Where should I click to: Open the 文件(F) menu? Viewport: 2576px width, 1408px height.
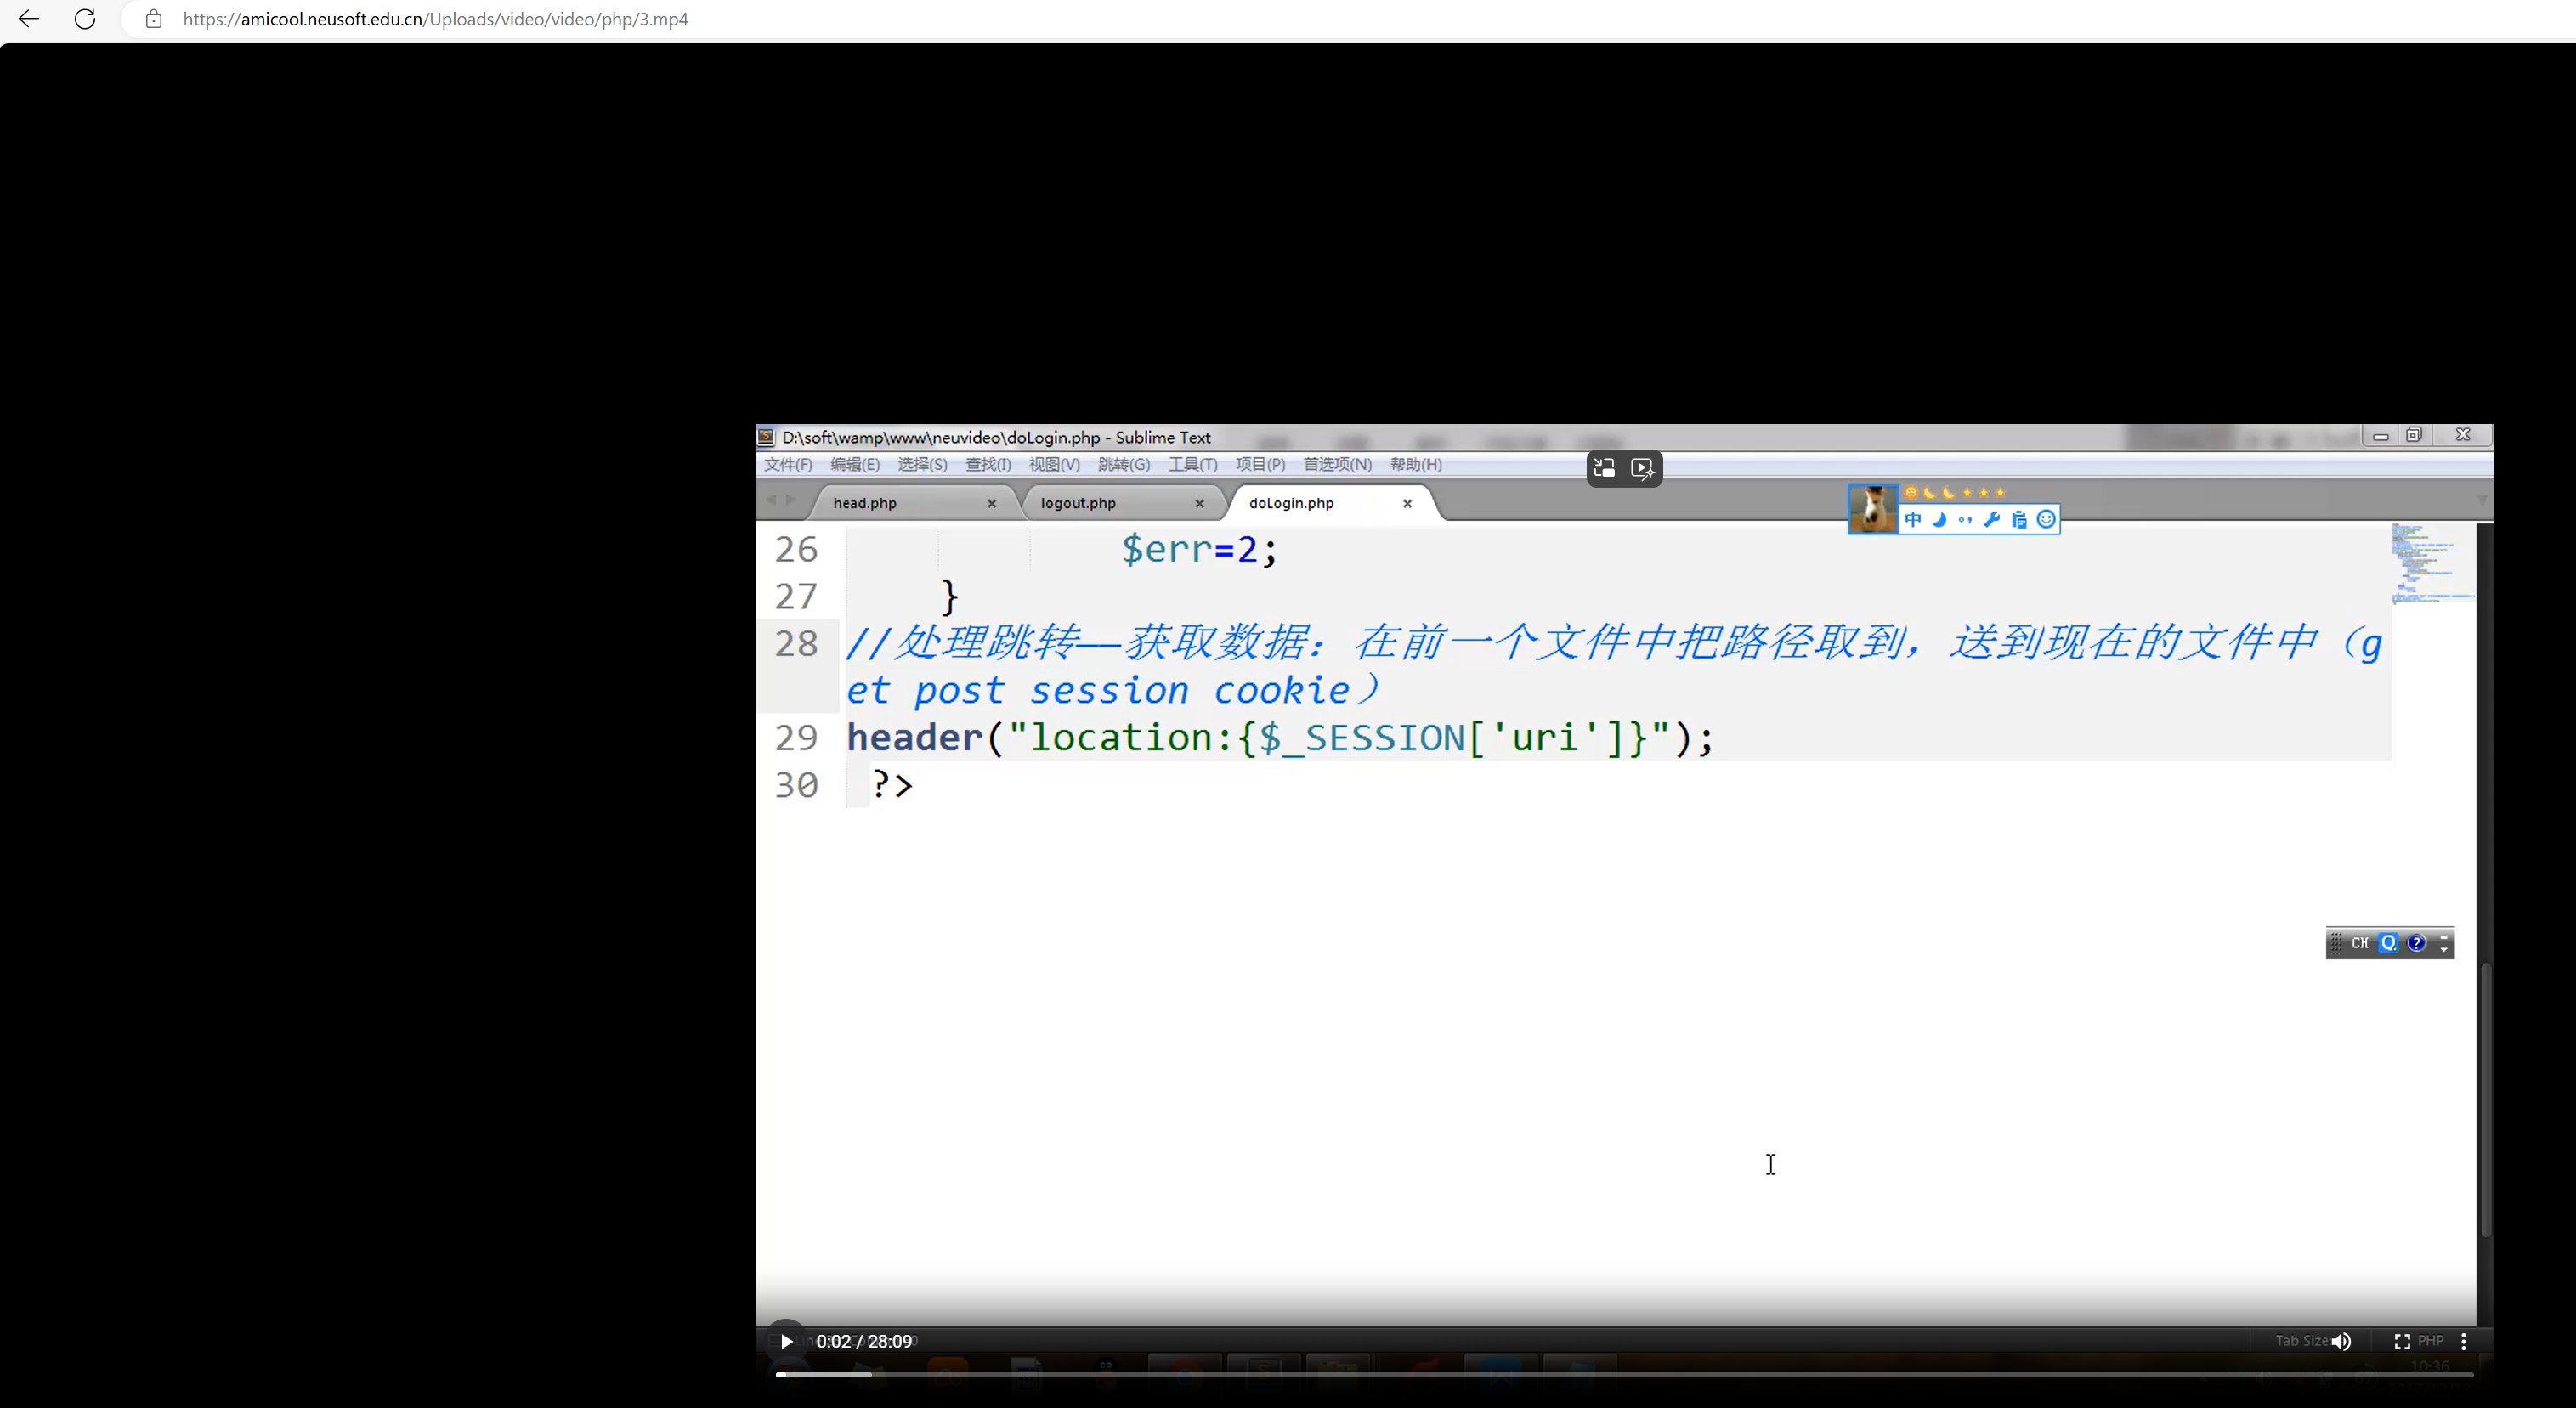[788, 464]
